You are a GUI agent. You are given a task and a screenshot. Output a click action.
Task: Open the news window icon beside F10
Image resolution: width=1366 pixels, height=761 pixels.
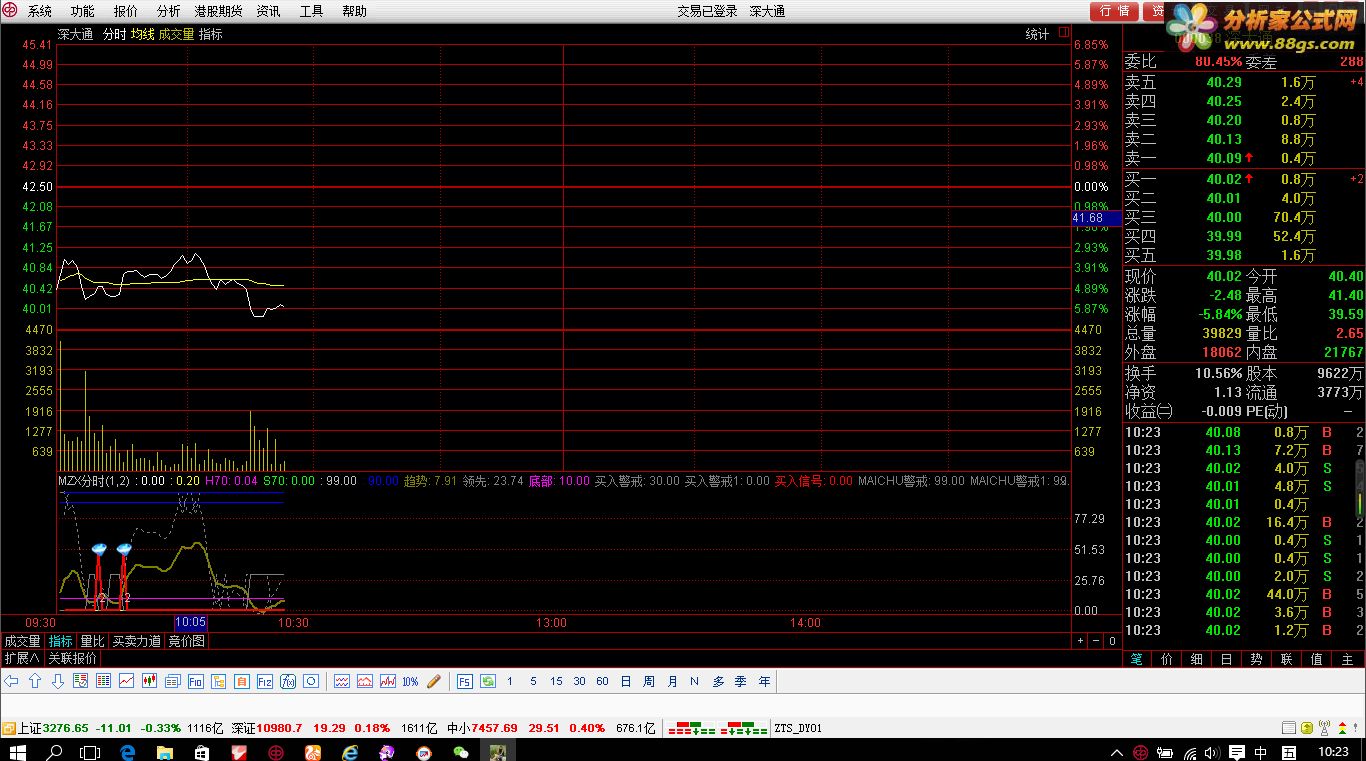click(x=173, y=681)
